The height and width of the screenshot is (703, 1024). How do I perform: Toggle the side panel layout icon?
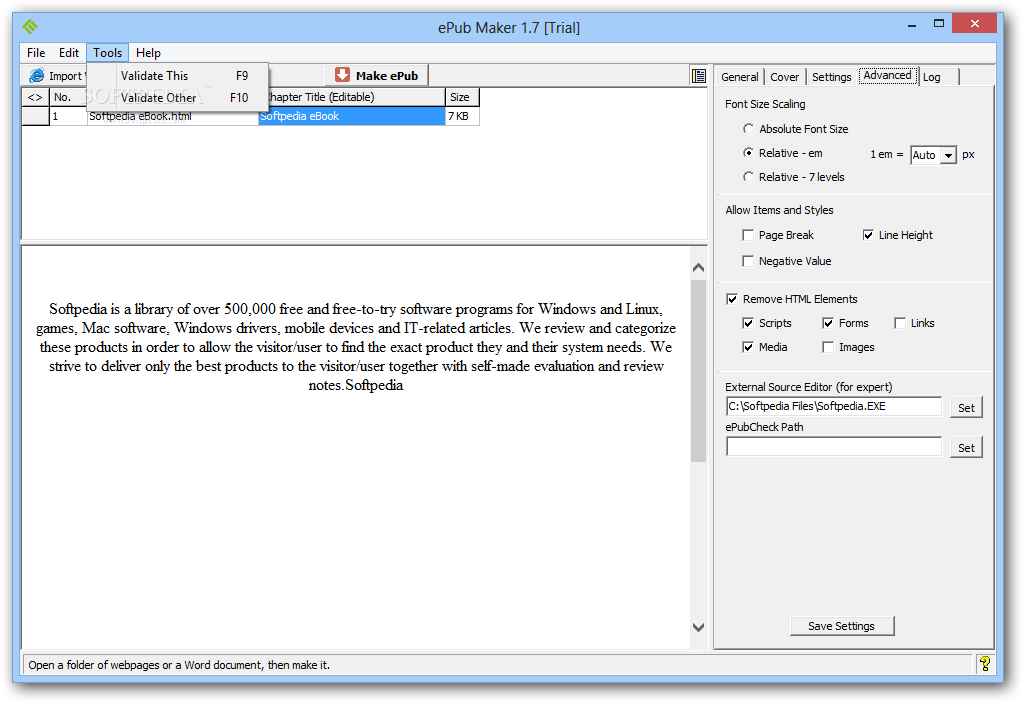[699, 76]
